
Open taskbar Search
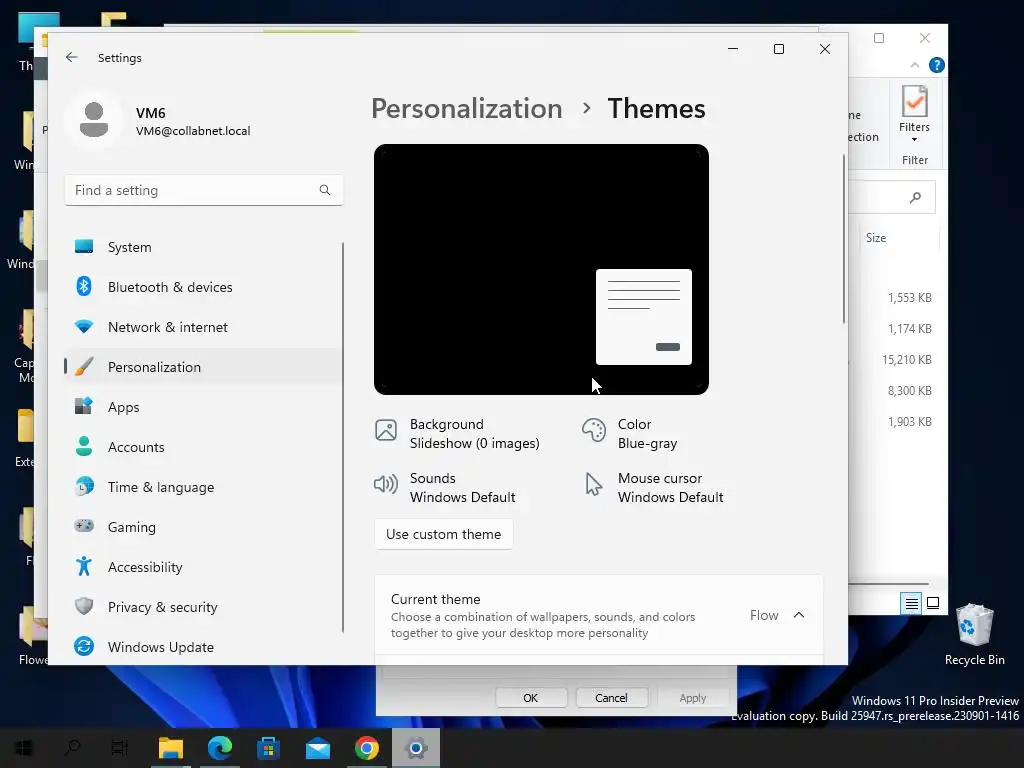pyautogui.click(x=72, y=748)
